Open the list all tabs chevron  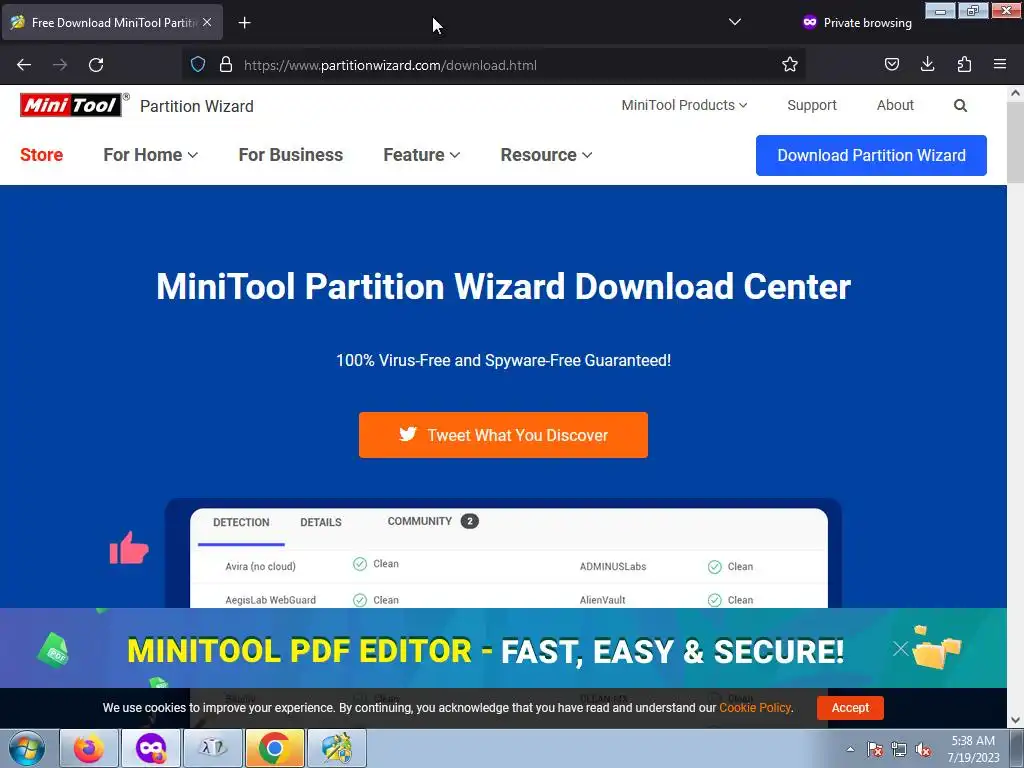click(x=735, y=22)
